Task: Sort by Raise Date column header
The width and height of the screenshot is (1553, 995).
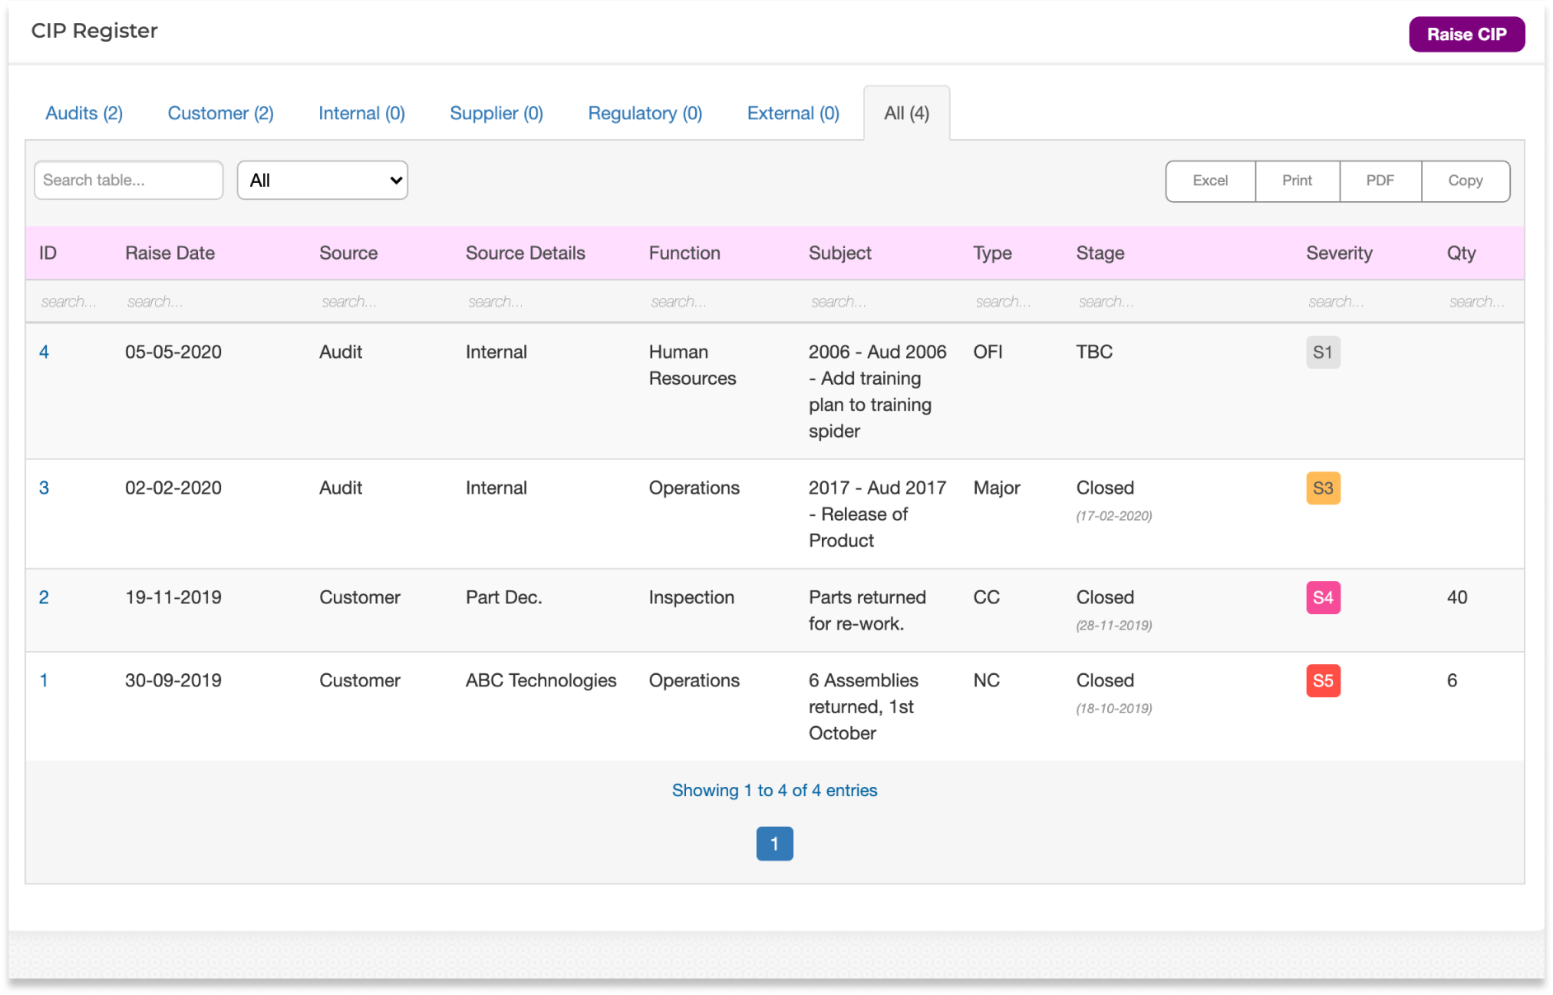Action: [170, 253]
